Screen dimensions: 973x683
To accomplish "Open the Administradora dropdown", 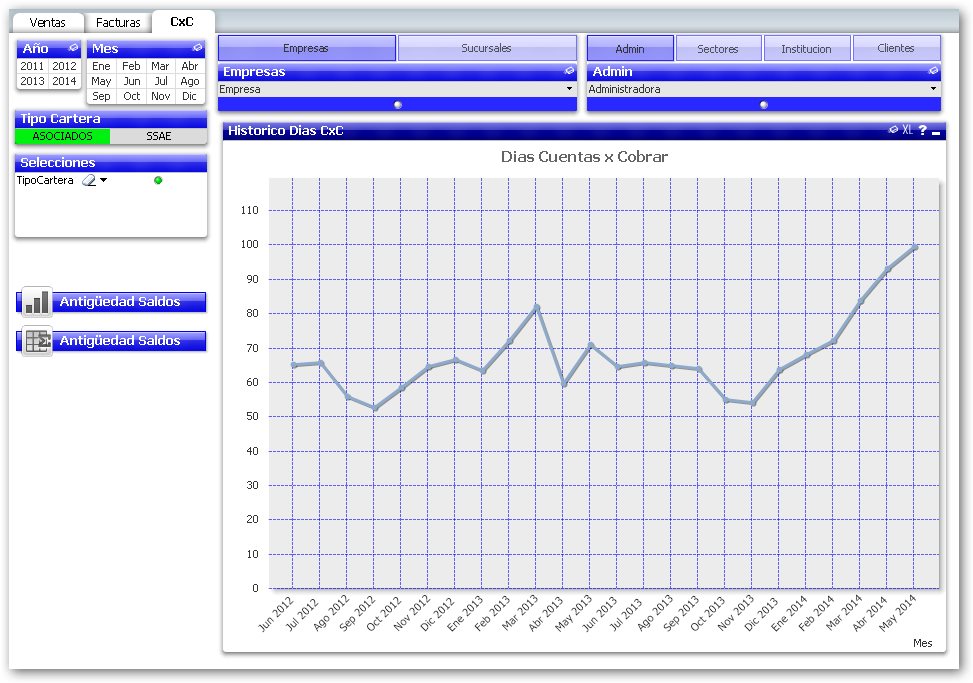I will [x=933, y=89].
